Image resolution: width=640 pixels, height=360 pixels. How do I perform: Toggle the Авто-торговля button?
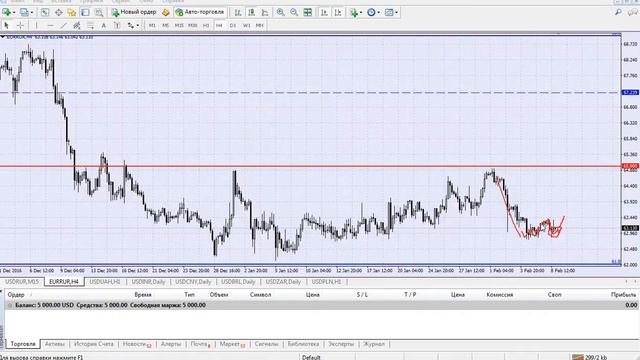click(x=200, y=12)
